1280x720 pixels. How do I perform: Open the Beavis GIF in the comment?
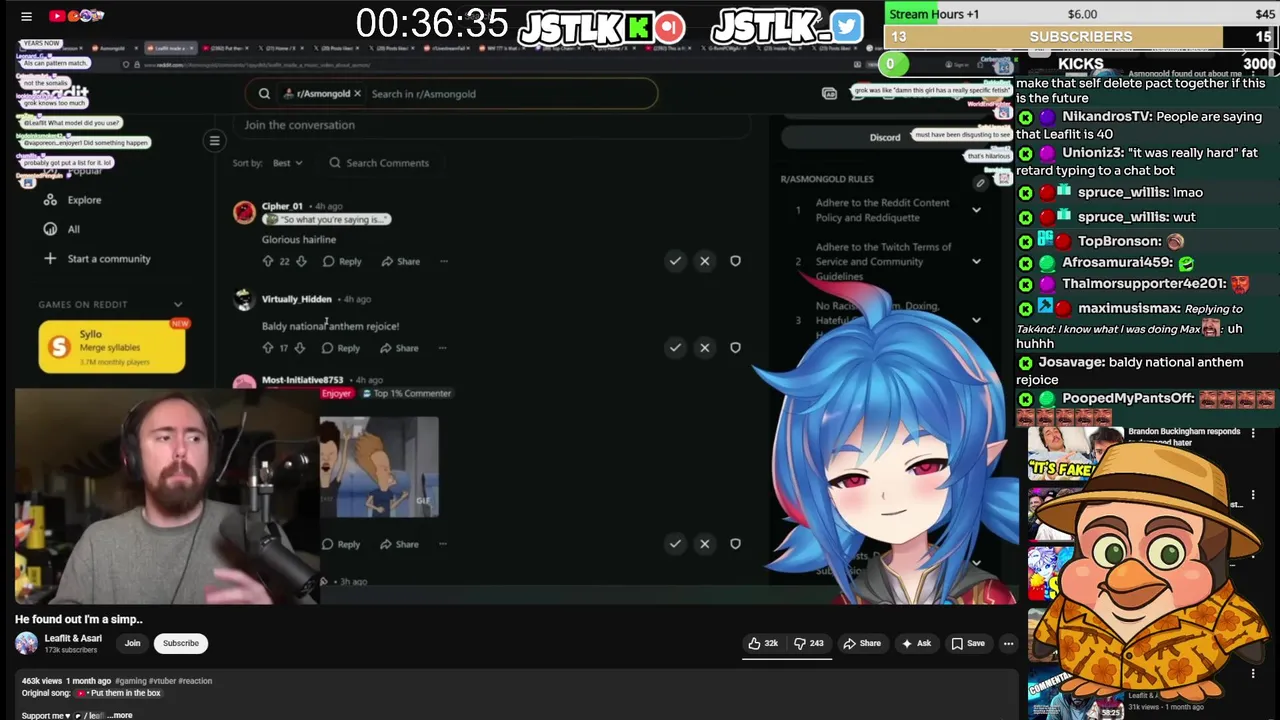379,467
